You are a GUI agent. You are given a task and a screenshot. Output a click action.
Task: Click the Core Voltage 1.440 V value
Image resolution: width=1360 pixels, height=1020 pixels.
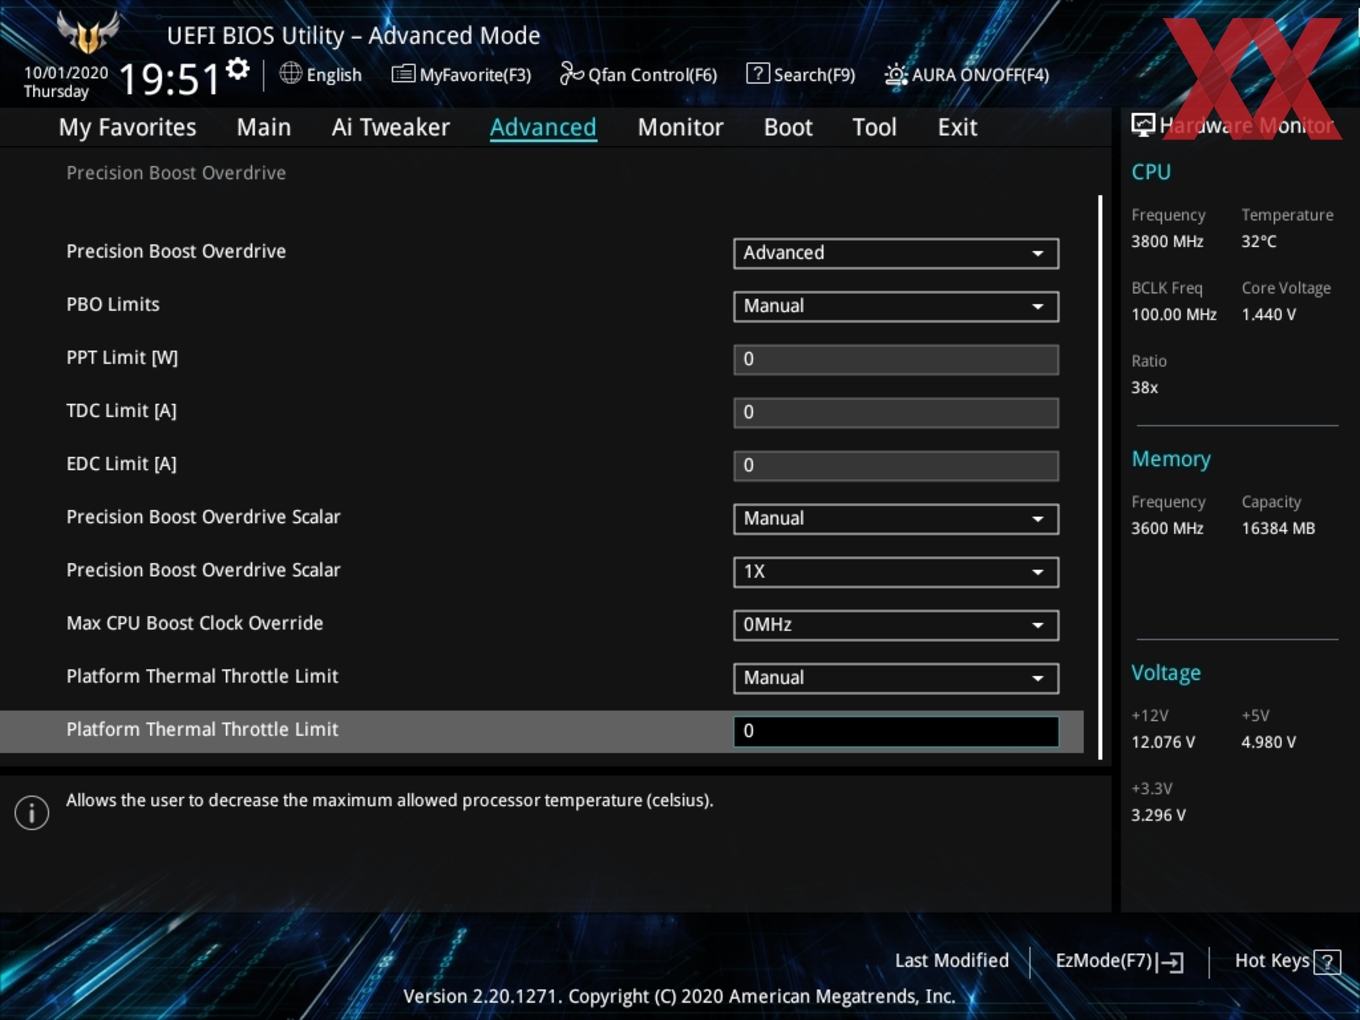[1268, 314]
